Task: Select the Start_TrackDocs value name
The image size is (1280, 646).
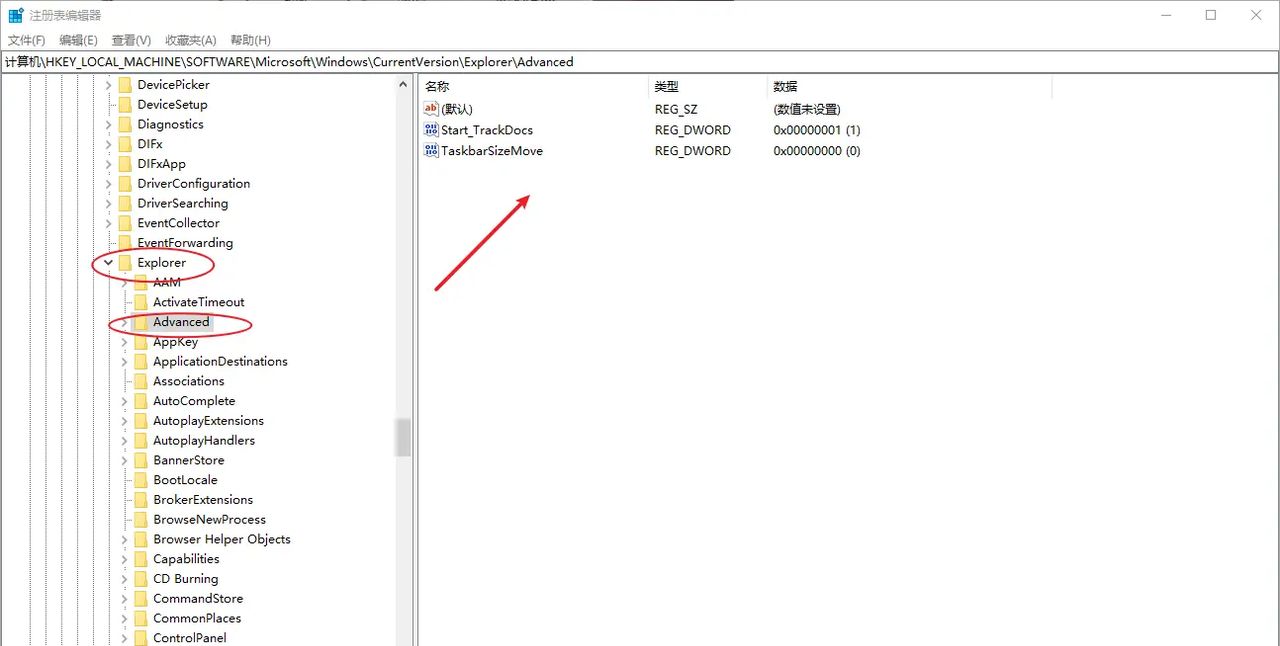Action: click(487, 130)
